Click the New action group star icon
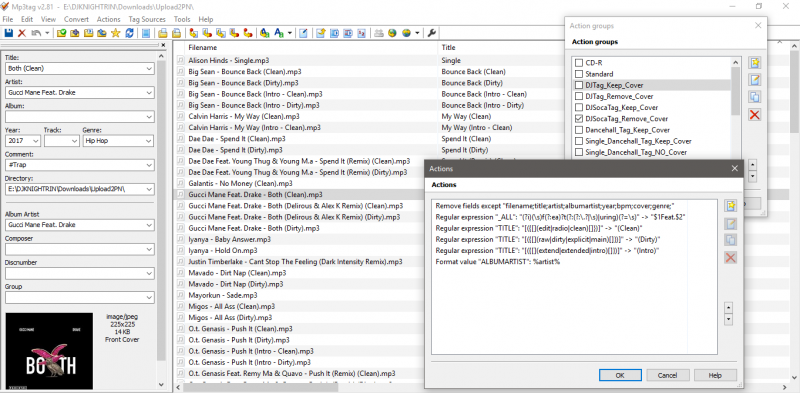The image size is (800, 393). pos(755,62)
